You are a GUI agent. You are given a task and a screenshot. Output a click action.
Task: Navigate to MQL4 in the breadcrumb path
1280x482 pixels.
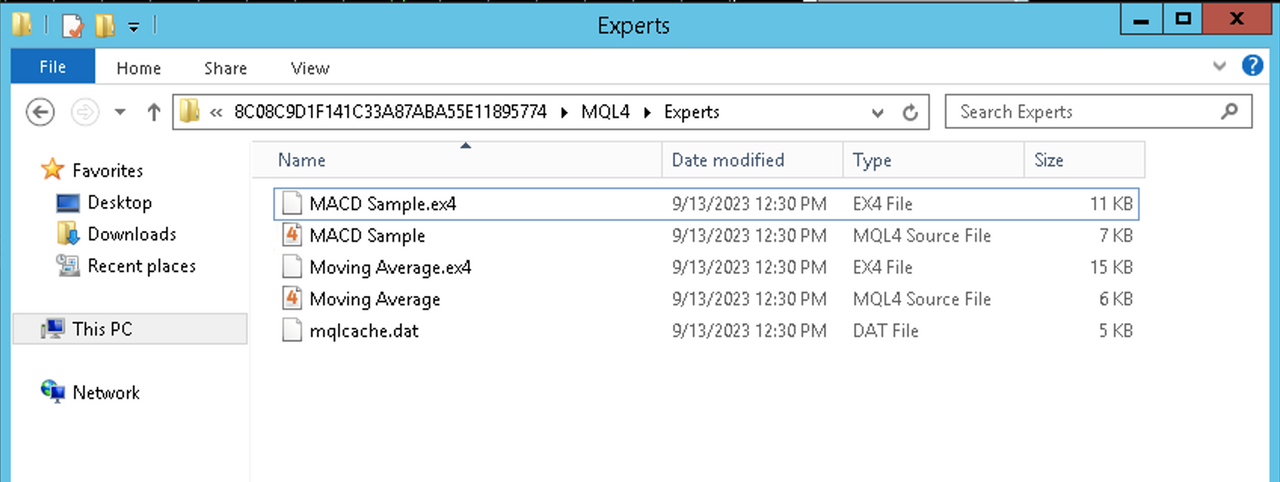[605, 112]
